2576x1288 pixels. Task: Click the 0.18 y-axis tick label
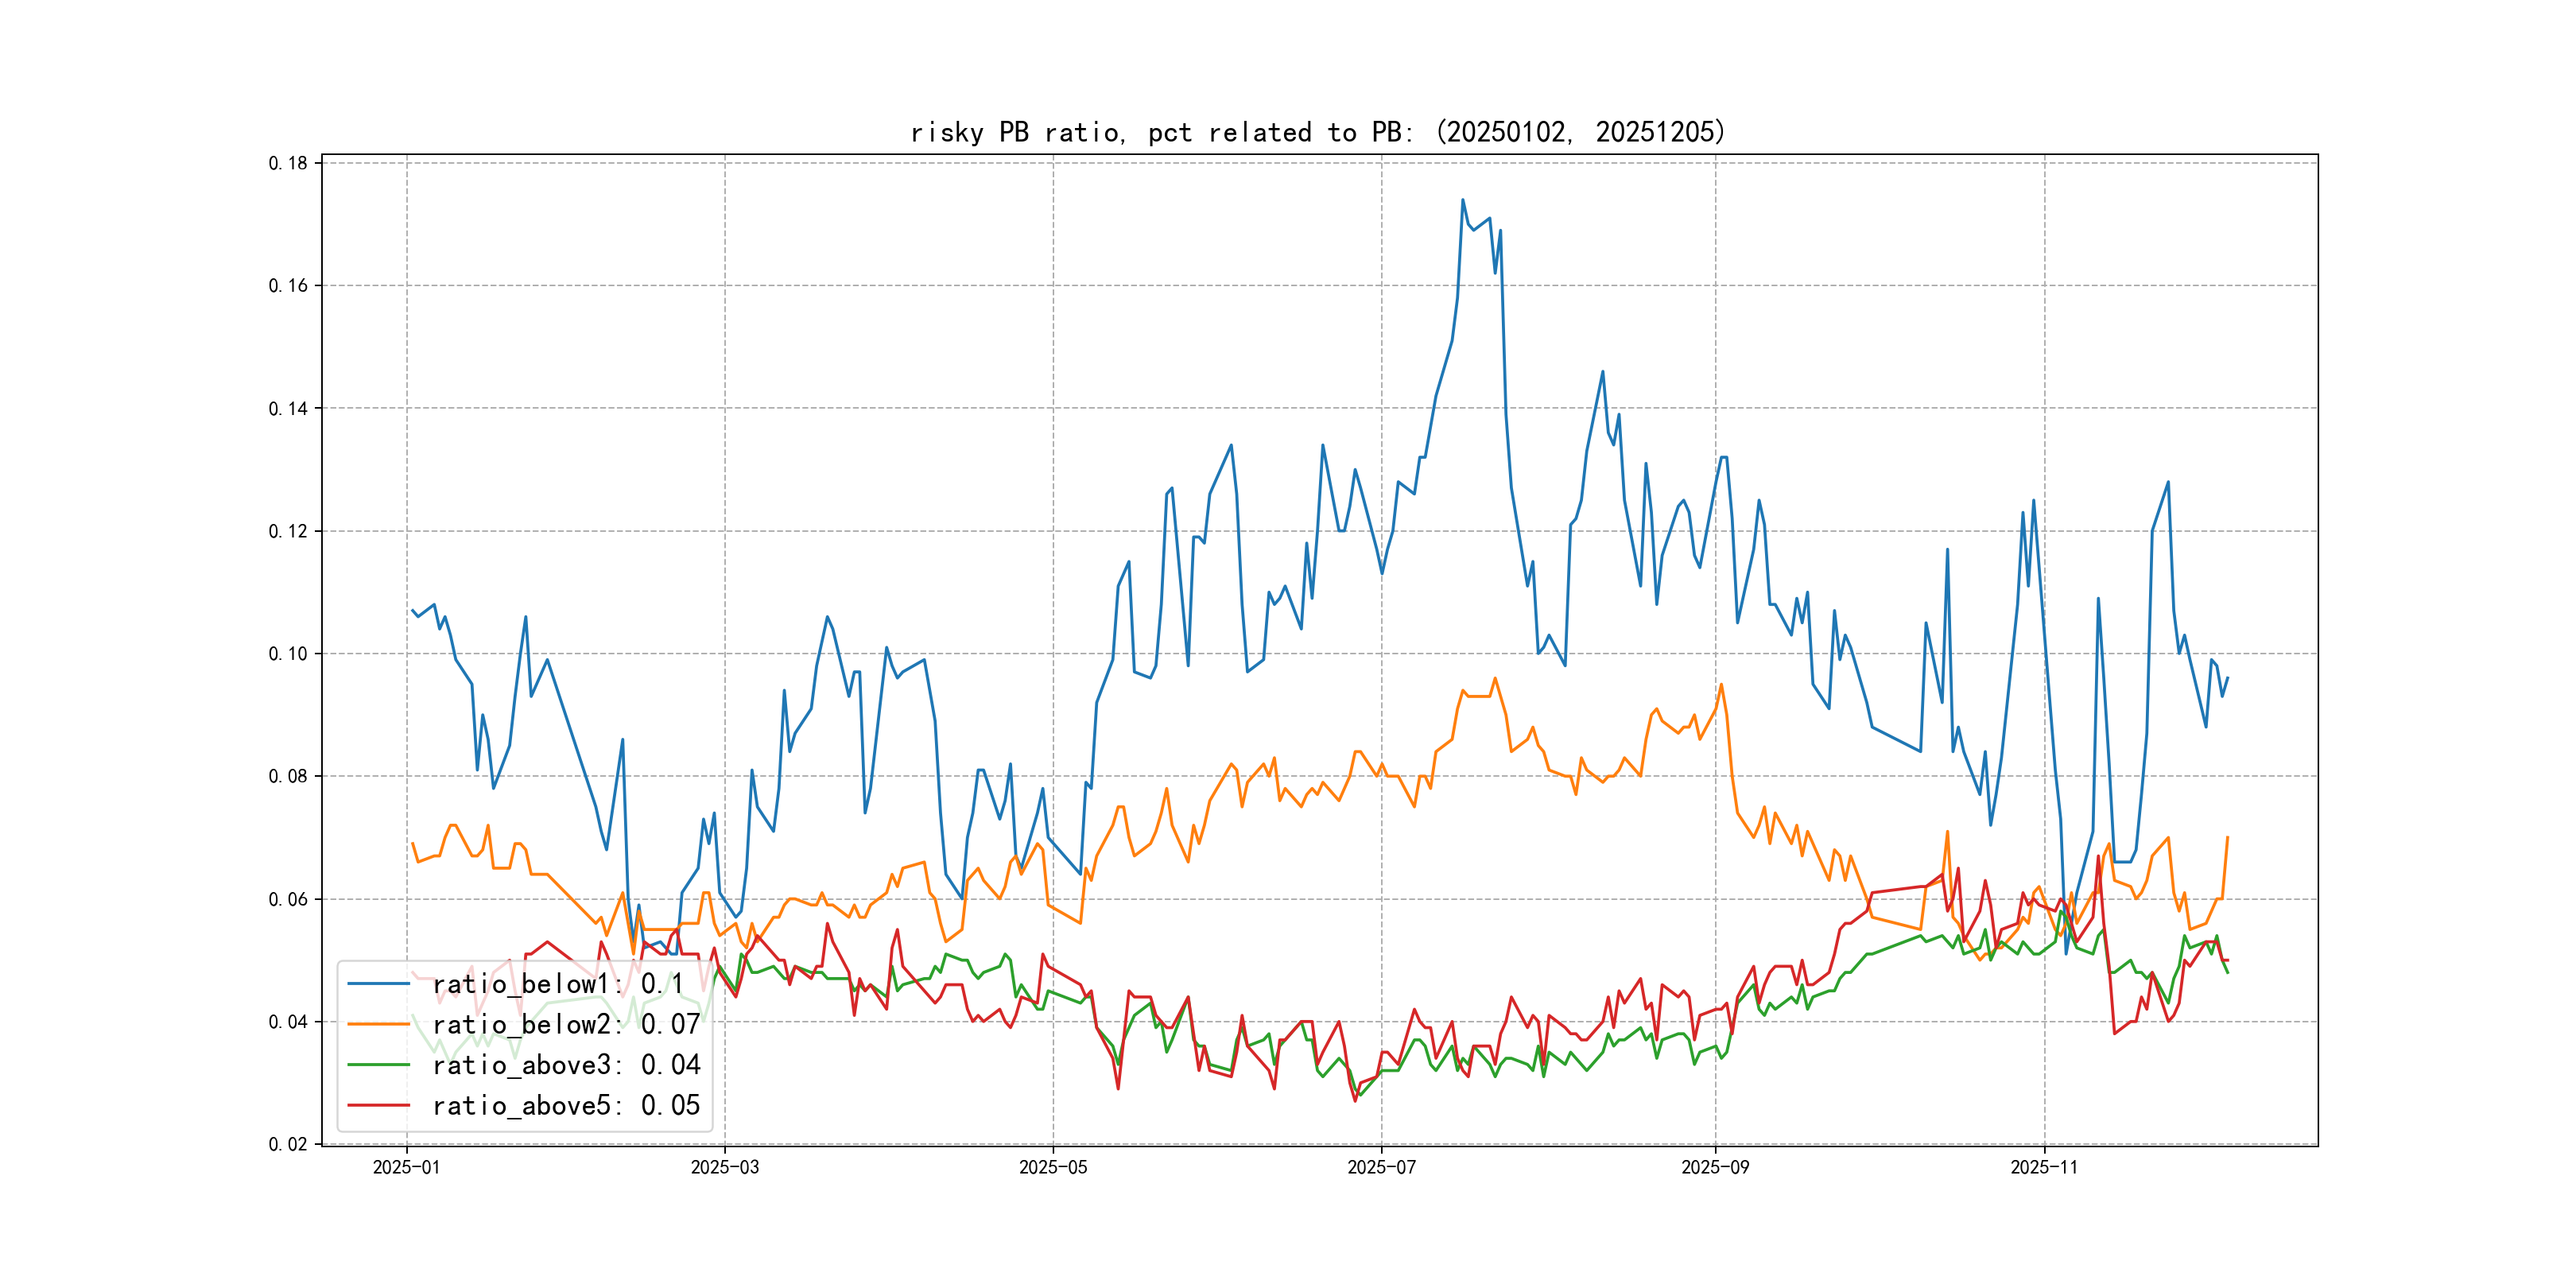[x=288, y=163]
